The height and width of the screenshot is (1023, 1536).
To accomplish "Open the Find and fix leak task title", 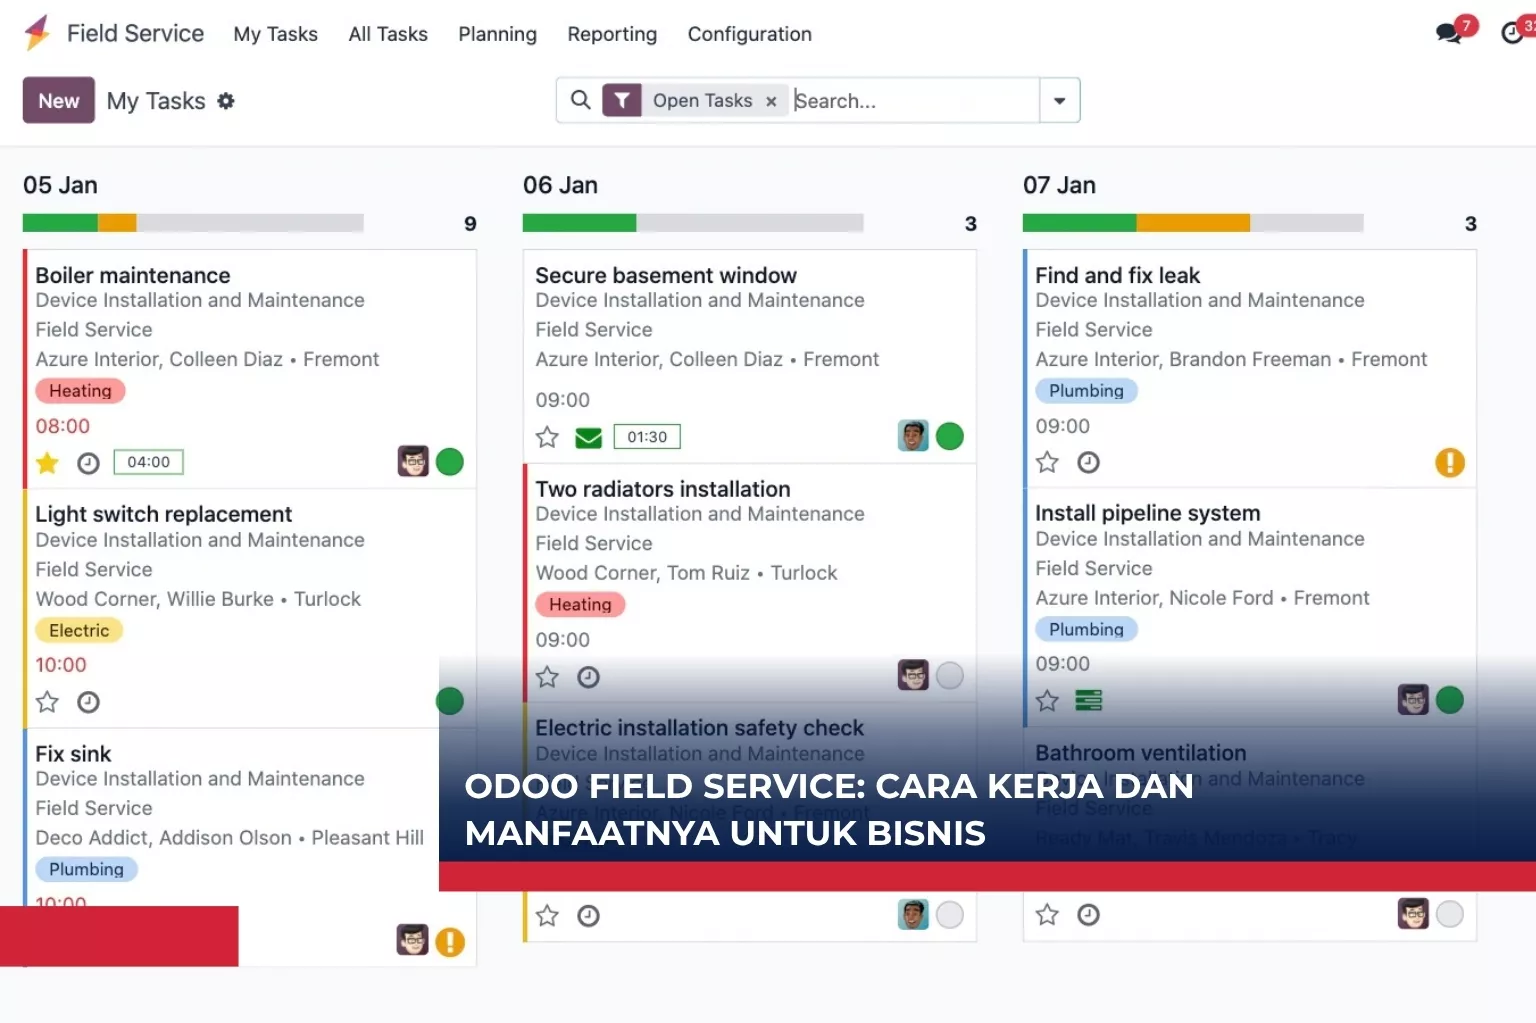I will tap(1117, 275).
